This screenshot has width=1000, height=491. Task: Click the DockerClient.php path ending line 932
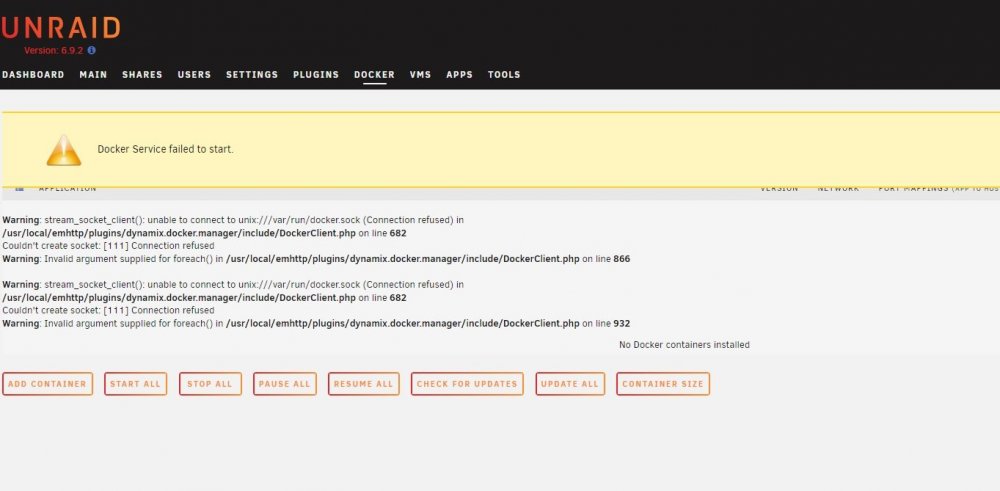(x=402, y=323)
